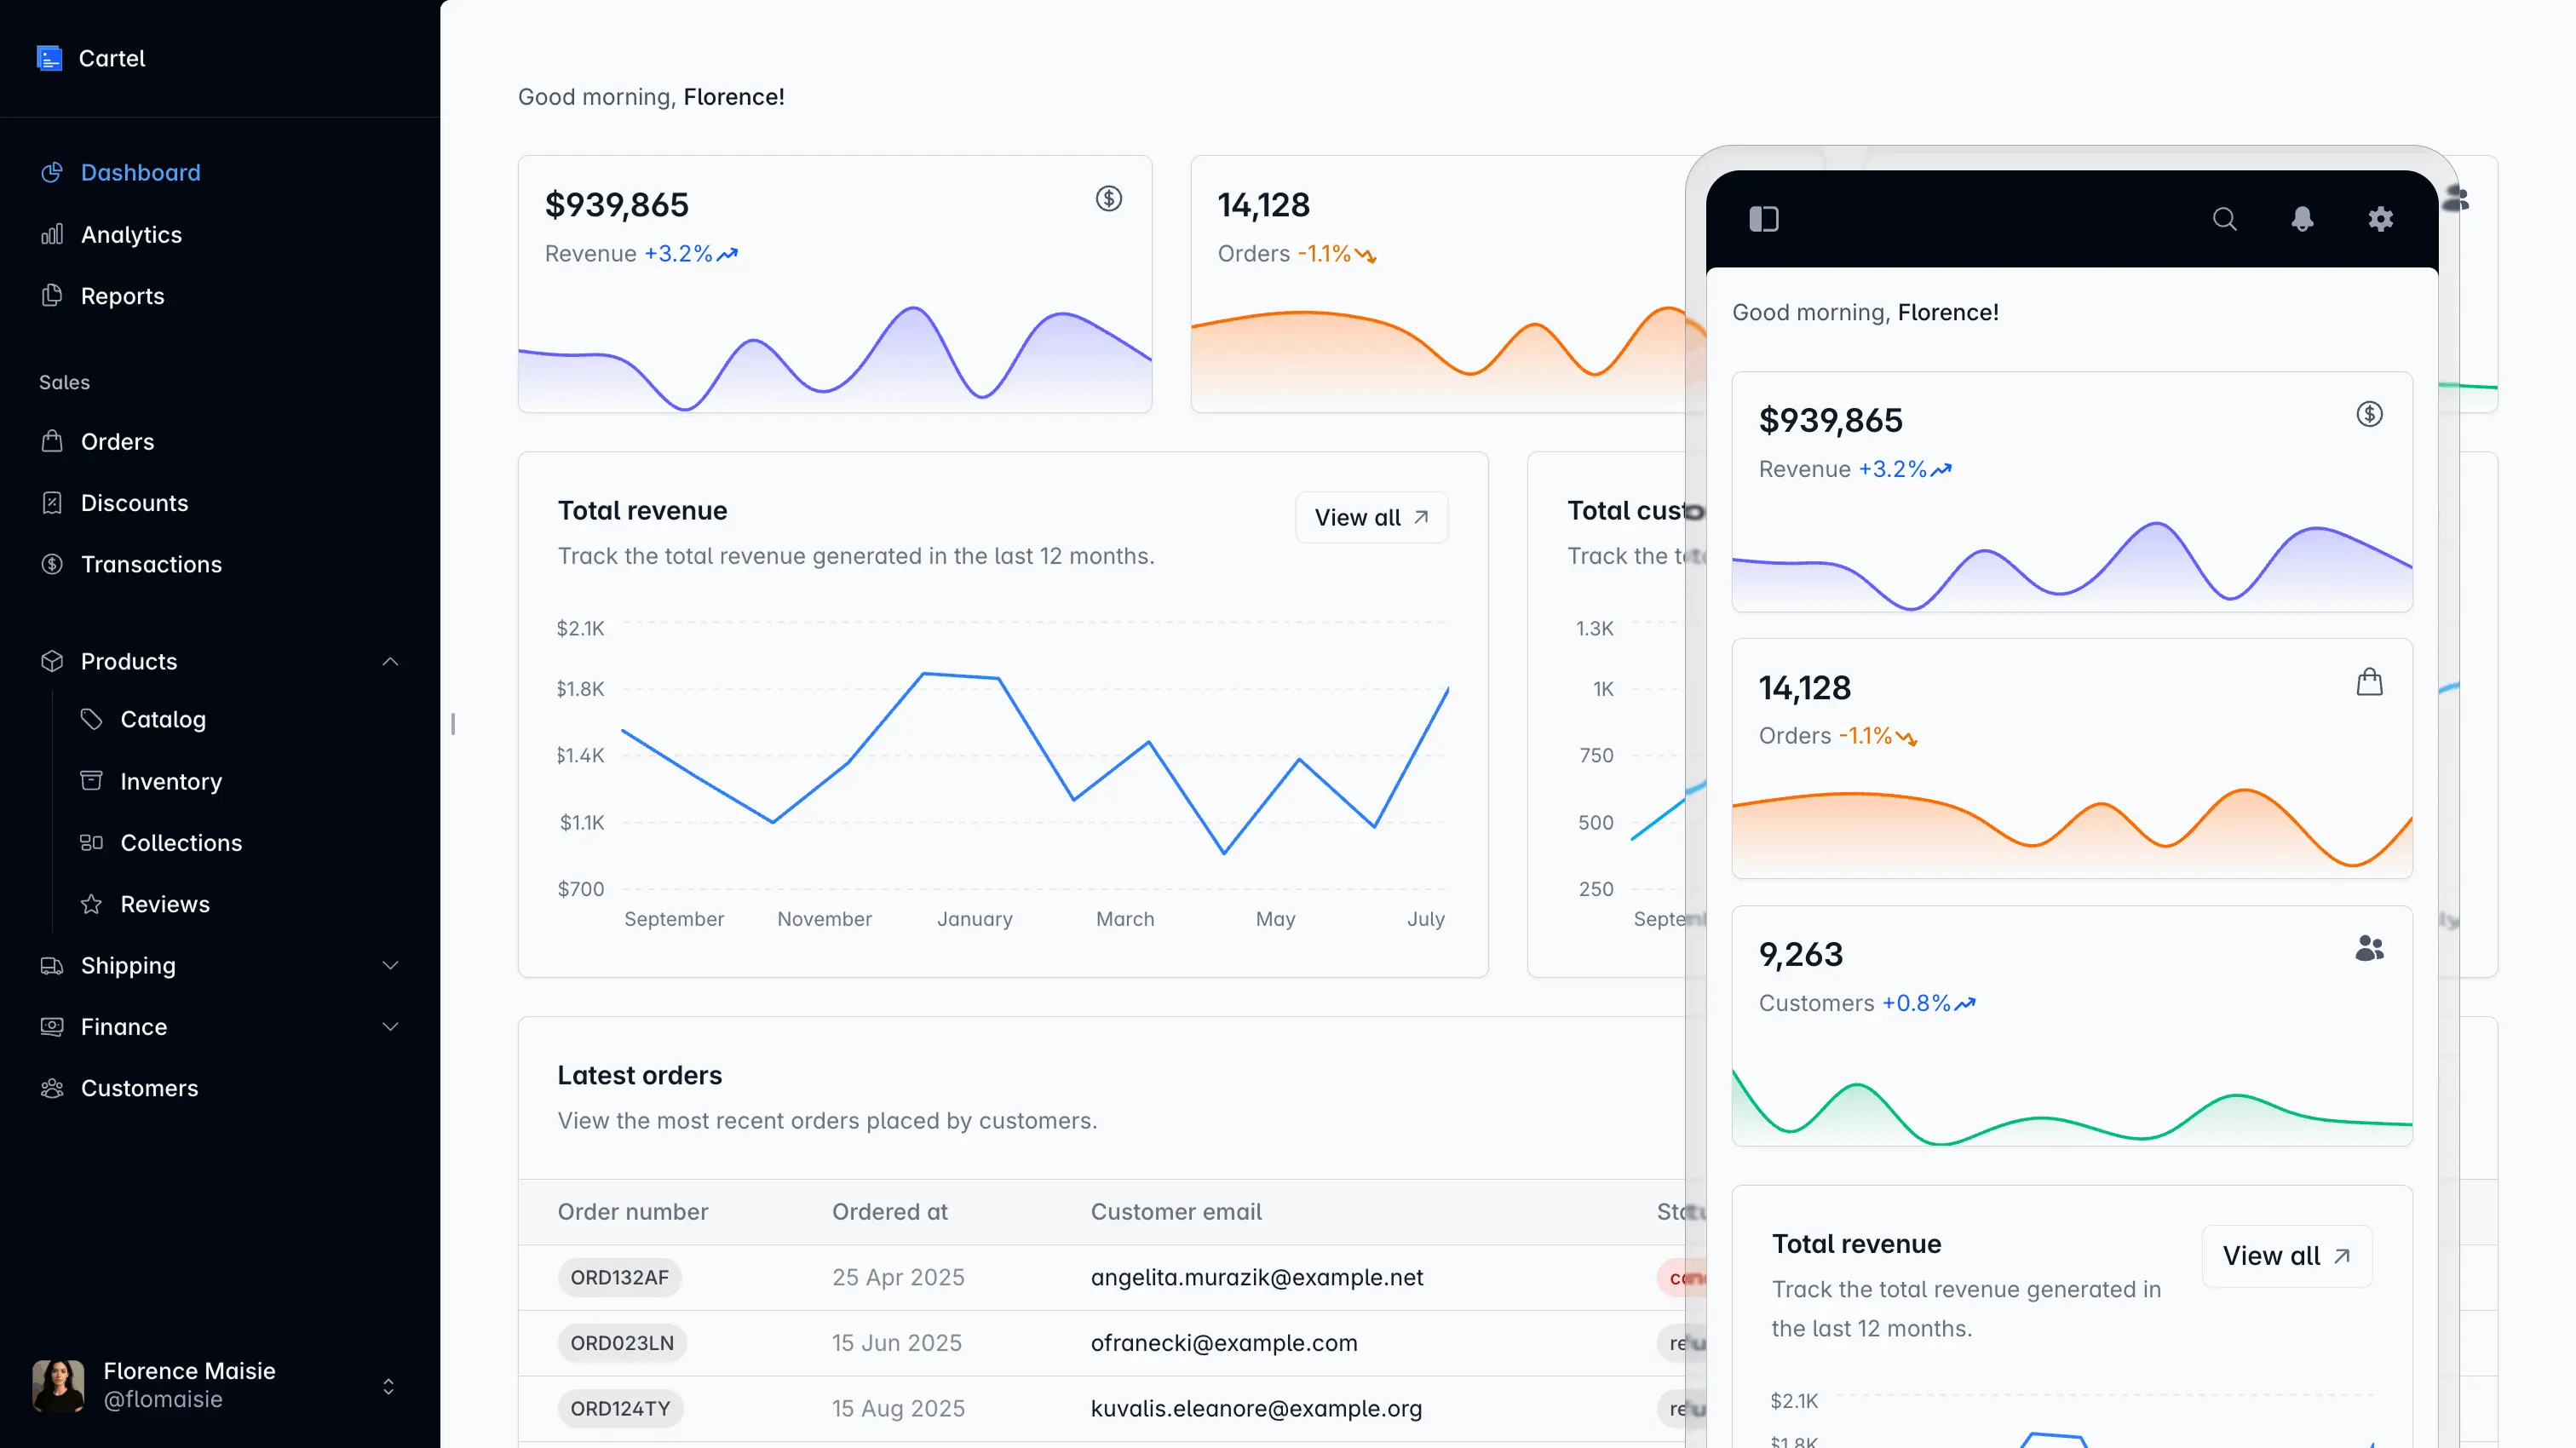
Task: Click the Reviews star icon
Action: coord(91,904)
